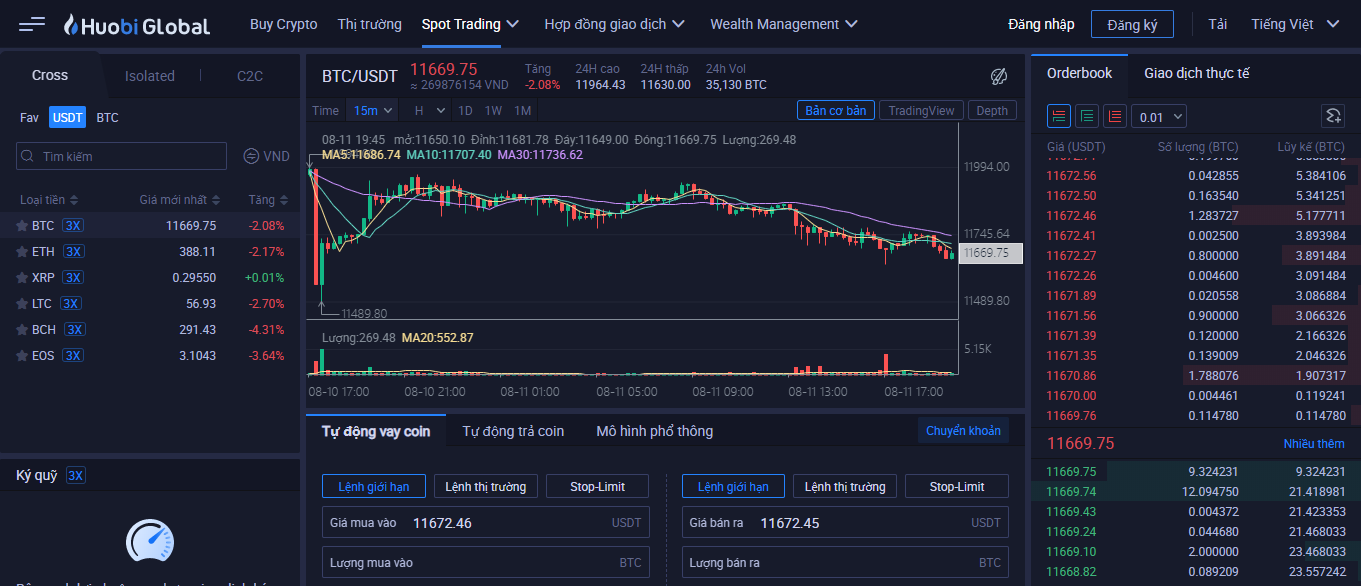Select the TradingView chart mode

tap(921, 110)
